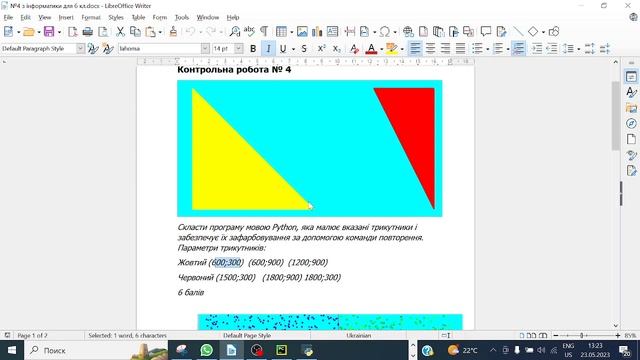Click the Copy icon
Image resolution: width=640 pixels, height=360 pixels.
(135, 31)
